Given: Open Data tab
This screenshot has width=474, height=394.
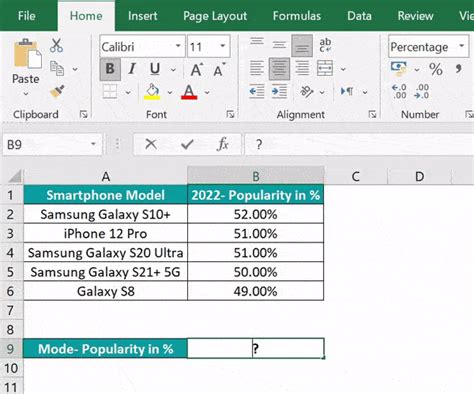Looking at the screenshot, I should click(359, 16).
